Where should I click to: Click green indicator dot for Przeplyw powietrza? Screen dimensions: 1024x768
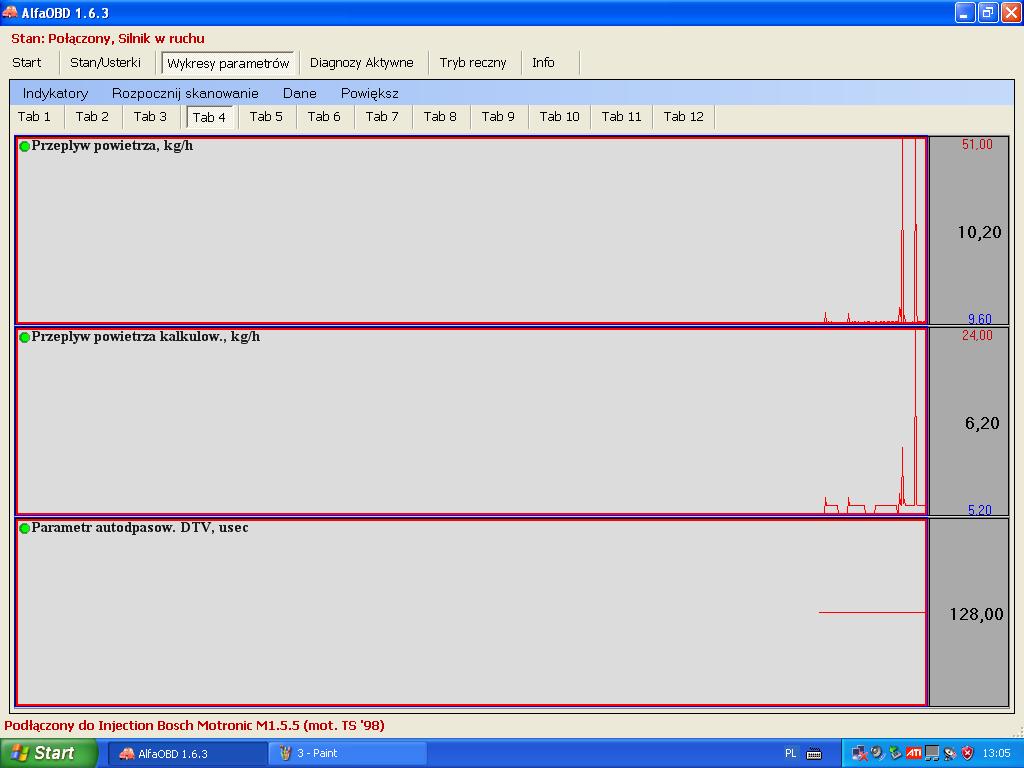pos(25,146)
